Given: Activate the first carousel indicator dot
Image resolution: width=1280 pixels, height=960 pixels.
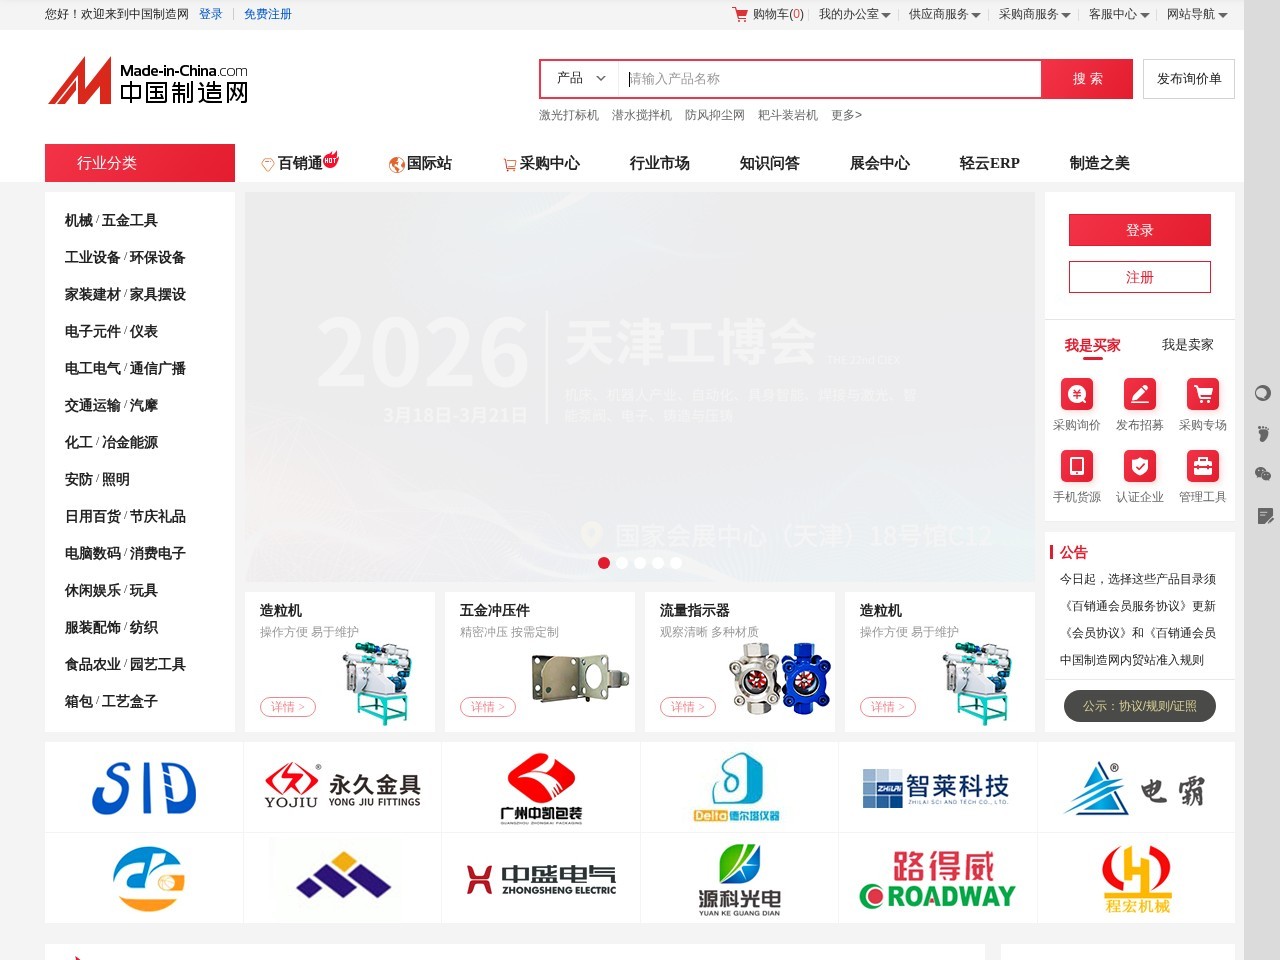Looking at the screenshot, I should pos(604,563).
